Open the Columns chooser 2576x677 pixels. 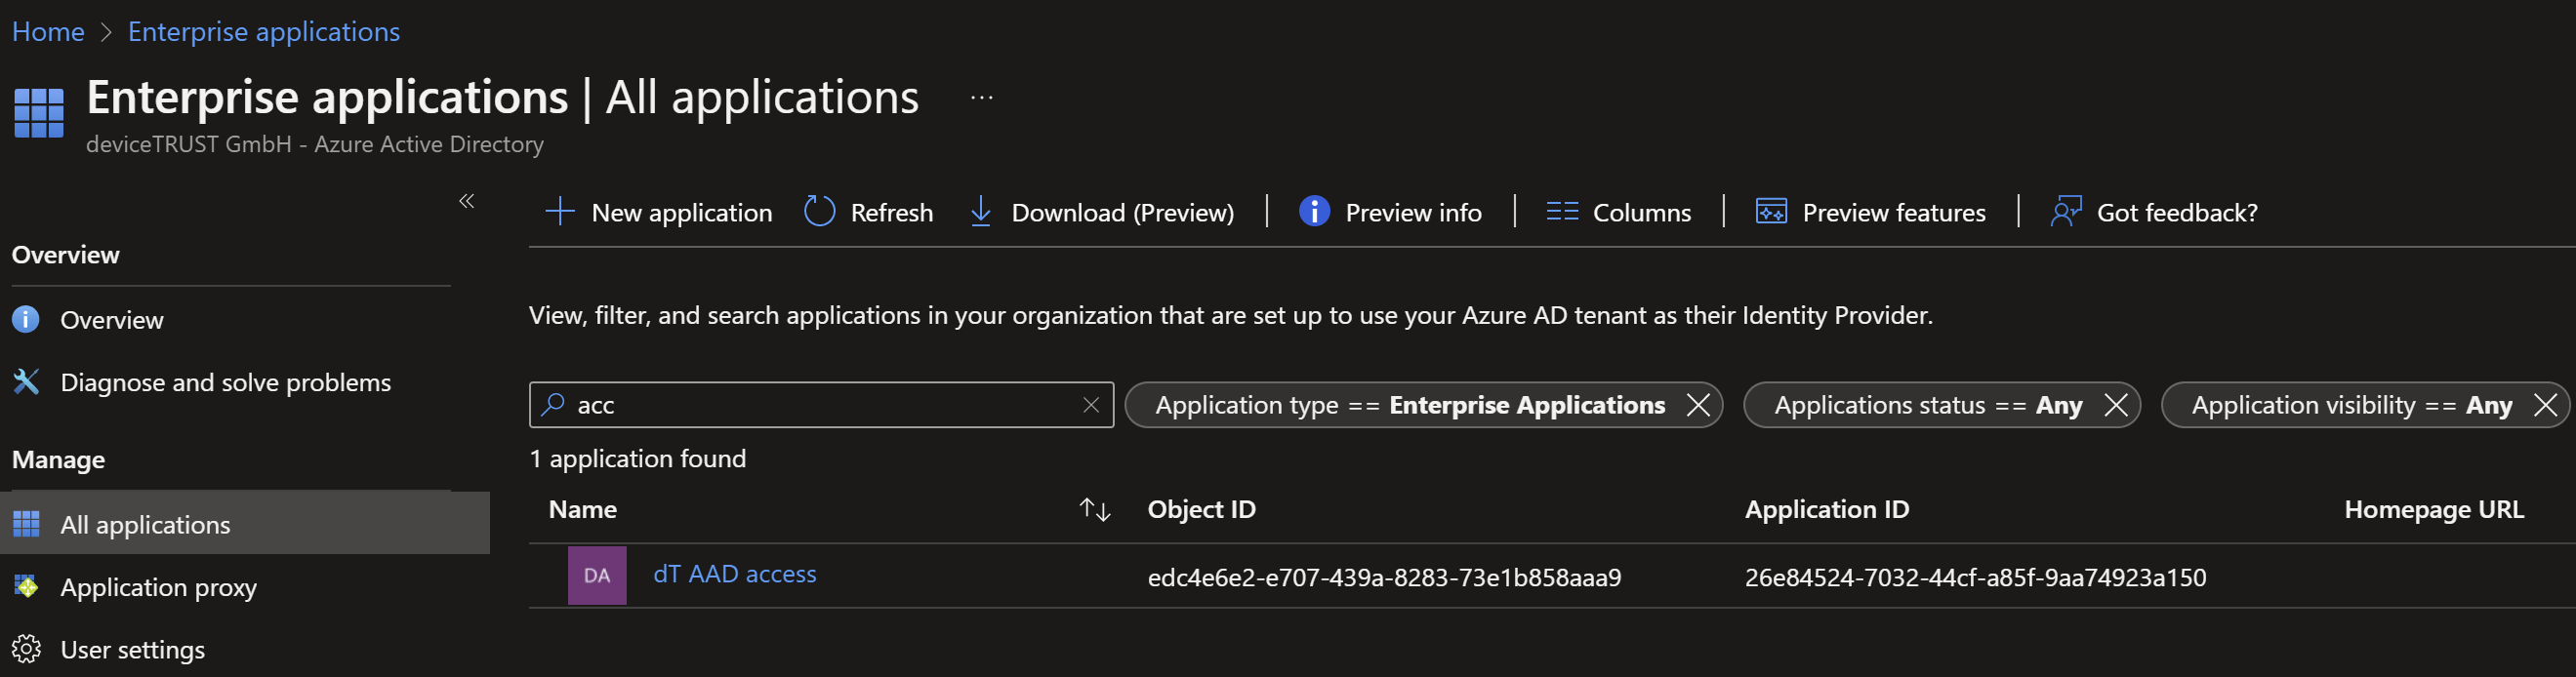1618,212
